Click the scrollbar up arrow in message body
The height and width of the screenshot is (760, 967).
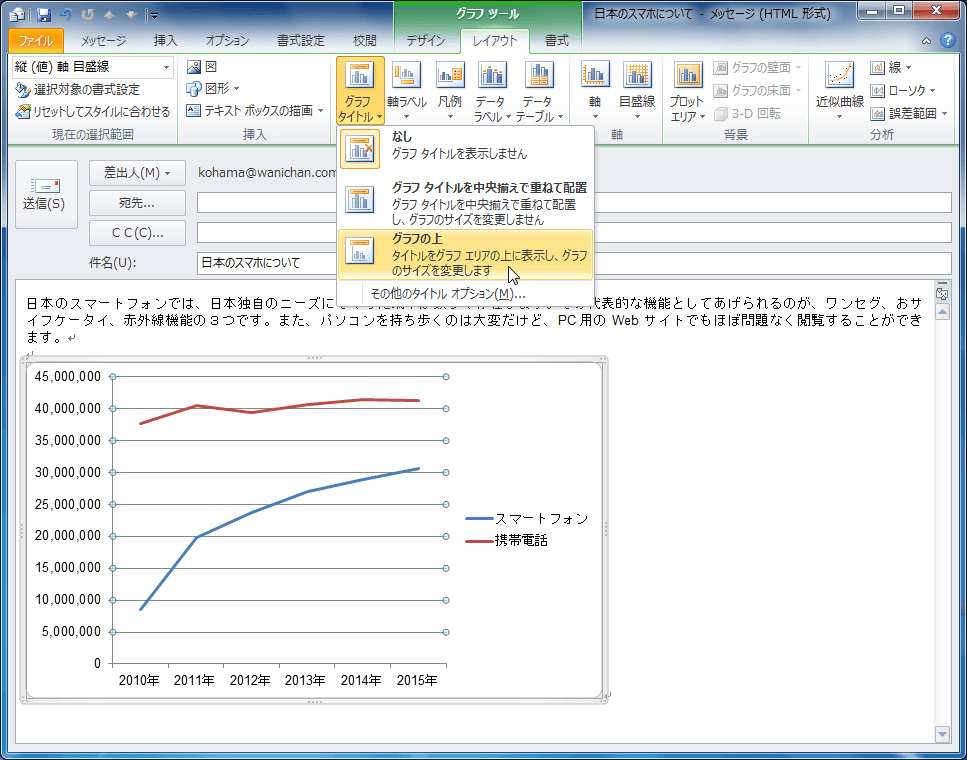(942, 312)
